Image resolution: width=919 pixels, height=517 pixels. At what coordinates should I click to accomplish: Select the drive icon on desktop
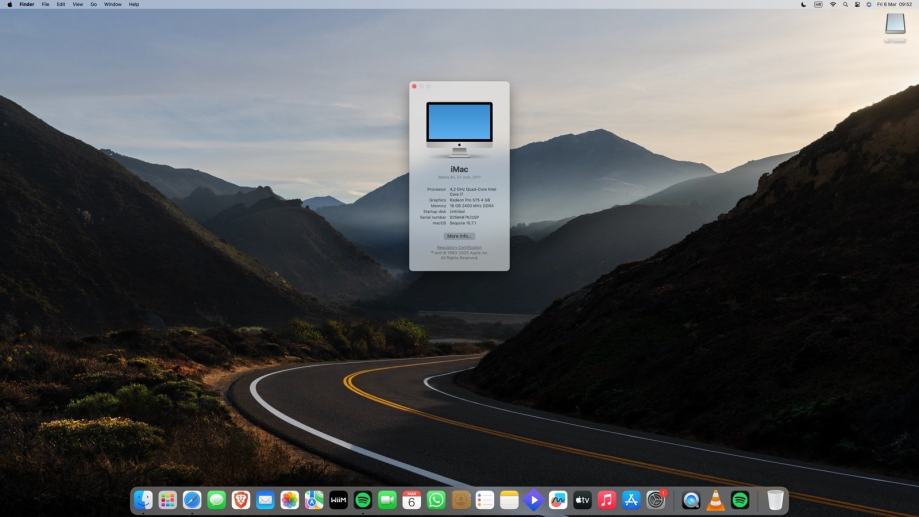pyautogui.click(x=895, y=30)
